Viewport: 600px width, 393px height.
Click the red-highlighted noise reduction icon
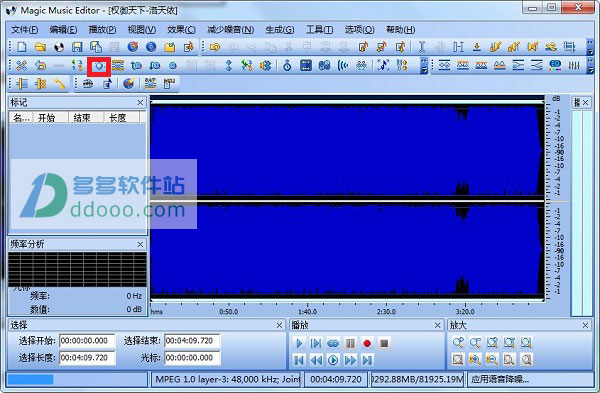click(99, 66)
